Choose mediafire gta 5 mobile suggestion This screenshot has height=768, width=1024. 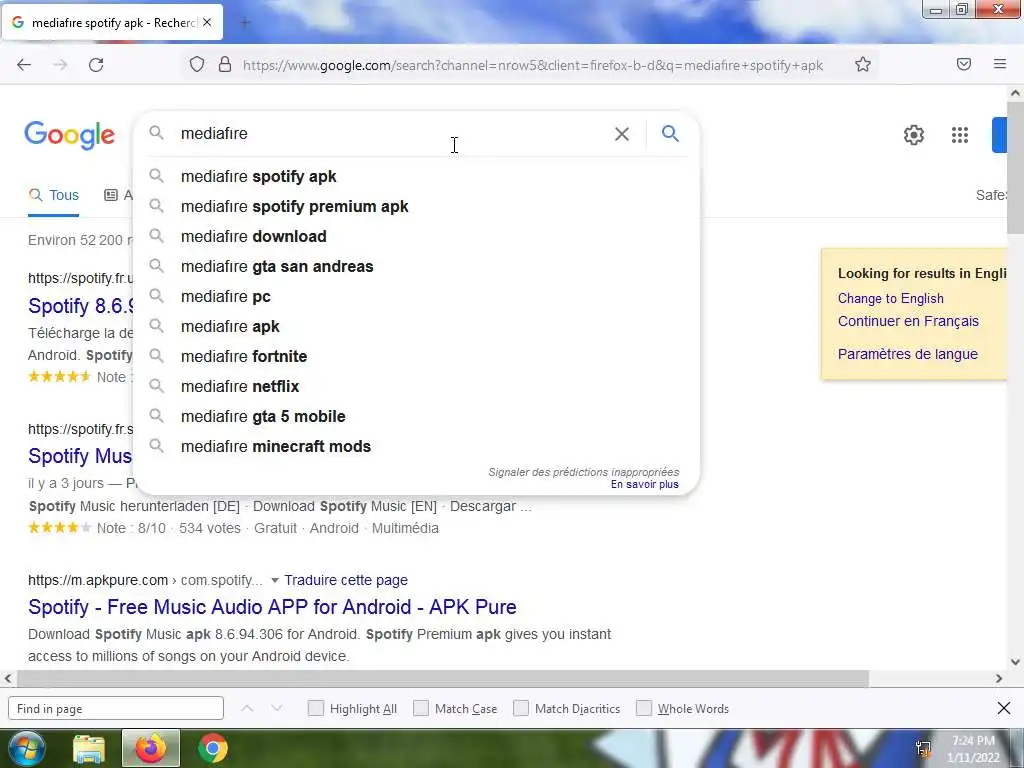click(x=417, y=417)
